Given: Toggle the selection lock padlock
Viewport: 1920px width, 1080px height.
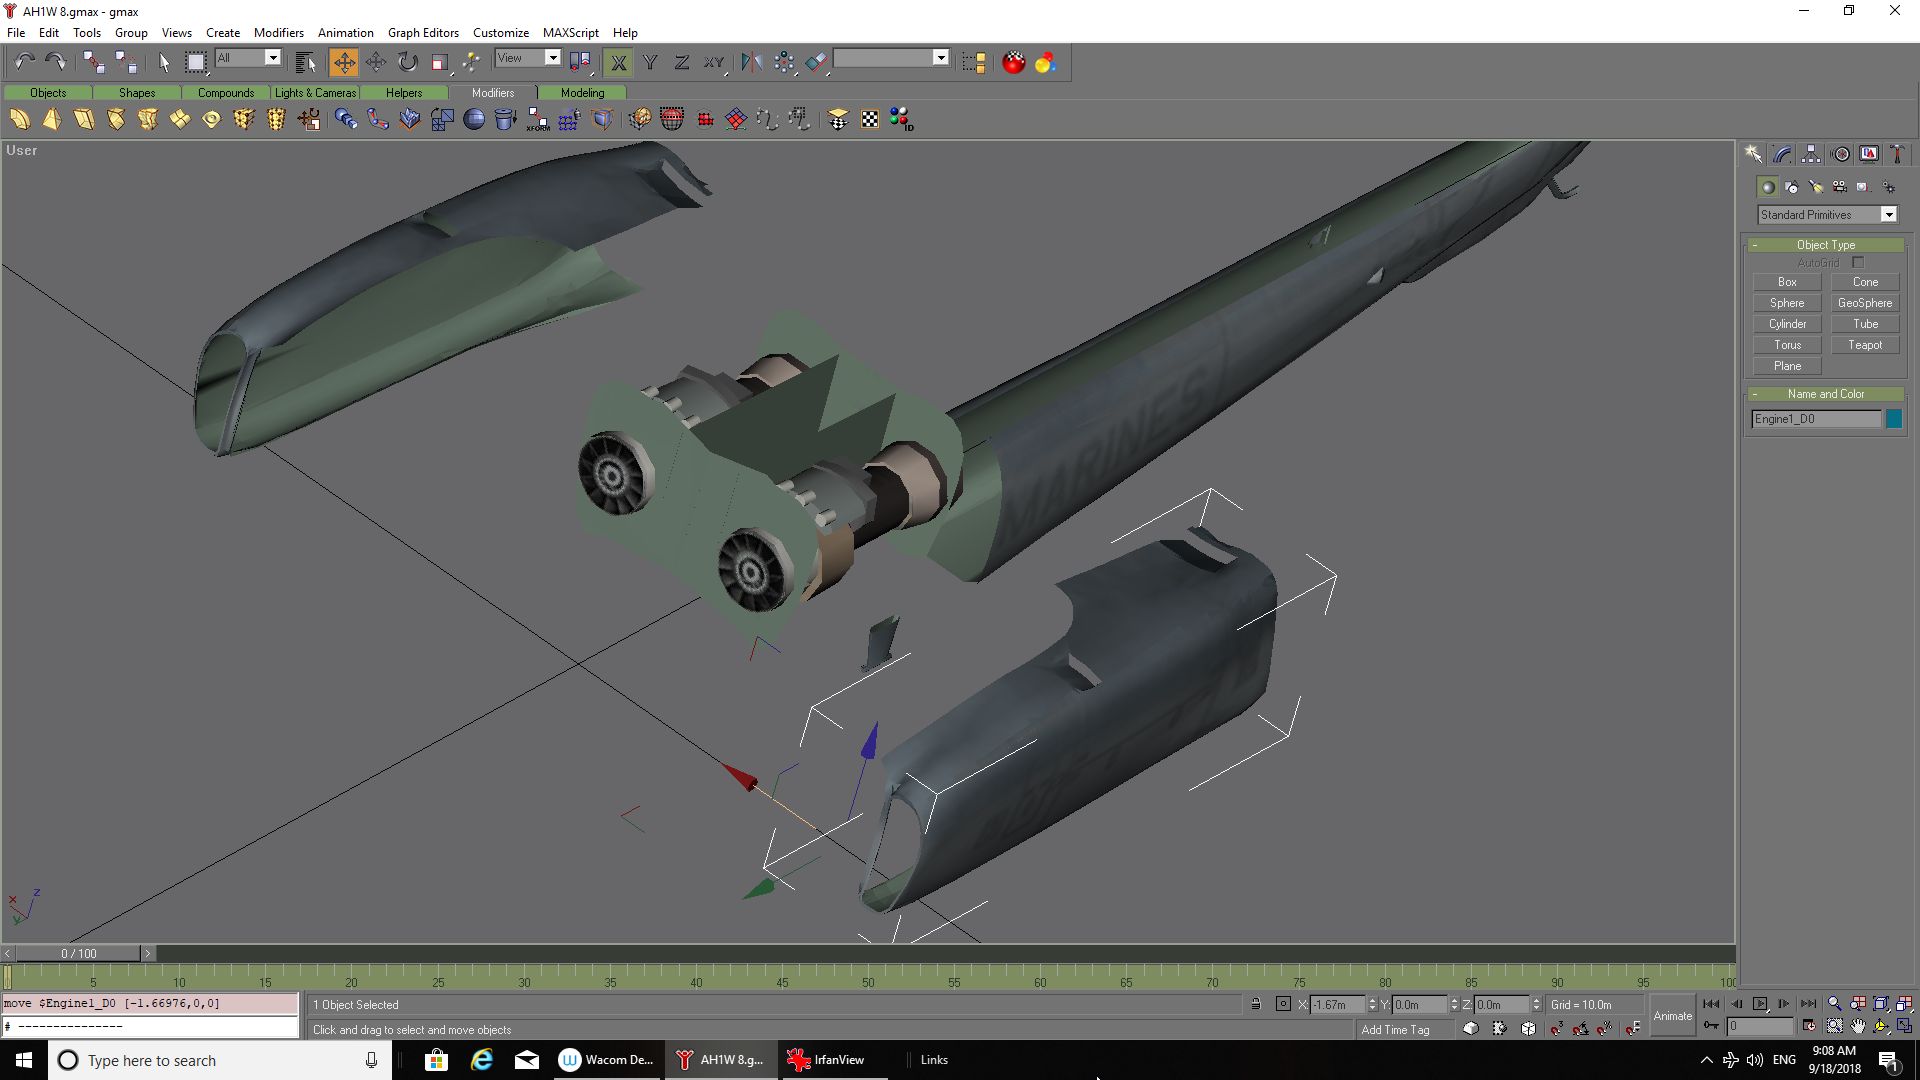Looking at the screenshot, I should [1255, 1004].
